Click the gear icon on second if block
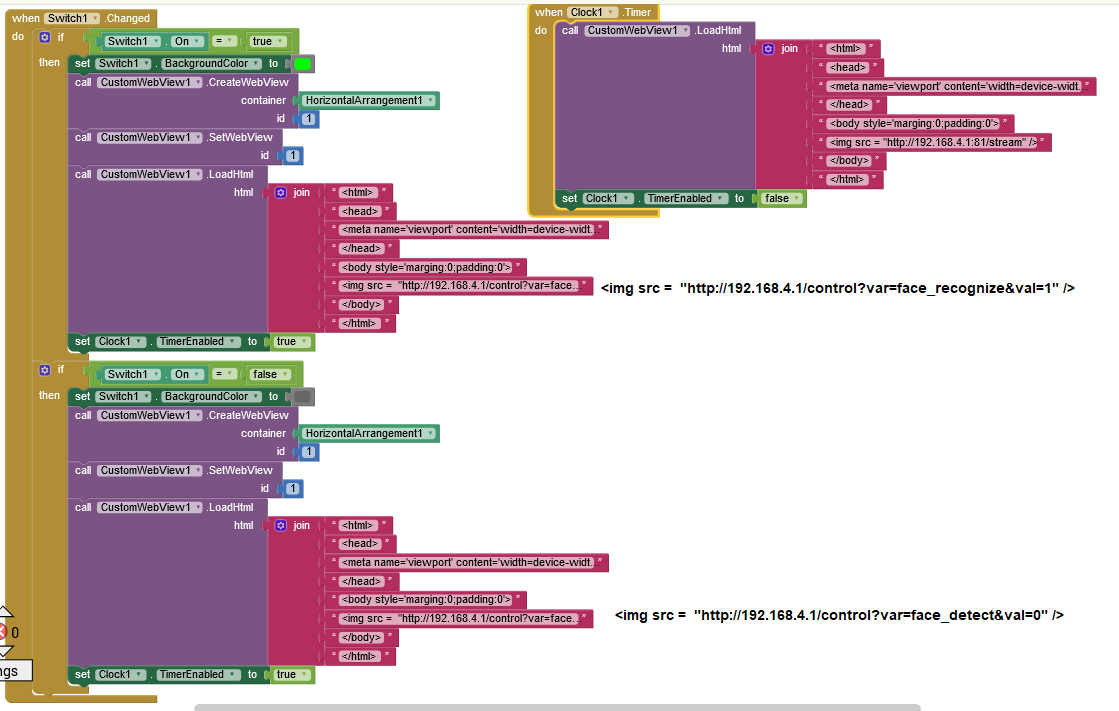1119x711 pixels. coord(44,370)
